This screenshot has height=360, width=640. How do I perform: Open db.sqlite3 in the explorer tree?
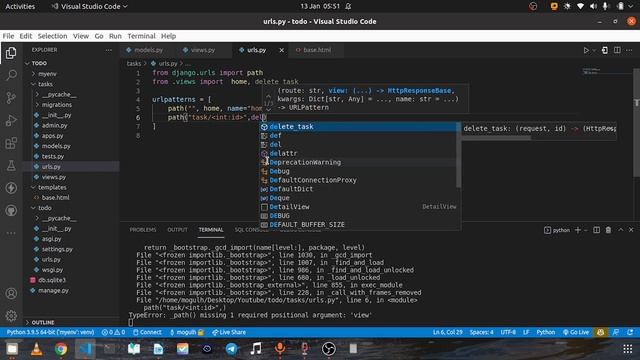(52, 280)
